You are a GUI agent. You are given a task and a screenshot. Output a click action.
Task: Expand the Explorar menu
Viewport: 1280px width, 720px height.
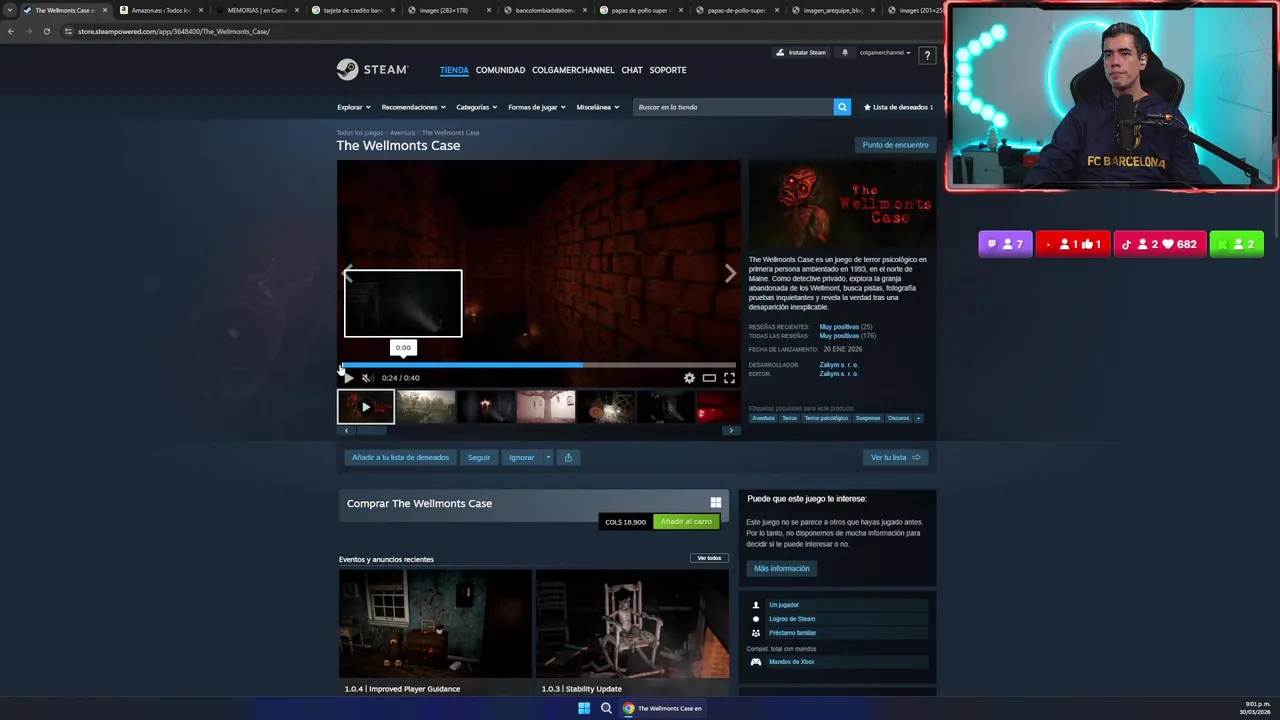(353, 107)
